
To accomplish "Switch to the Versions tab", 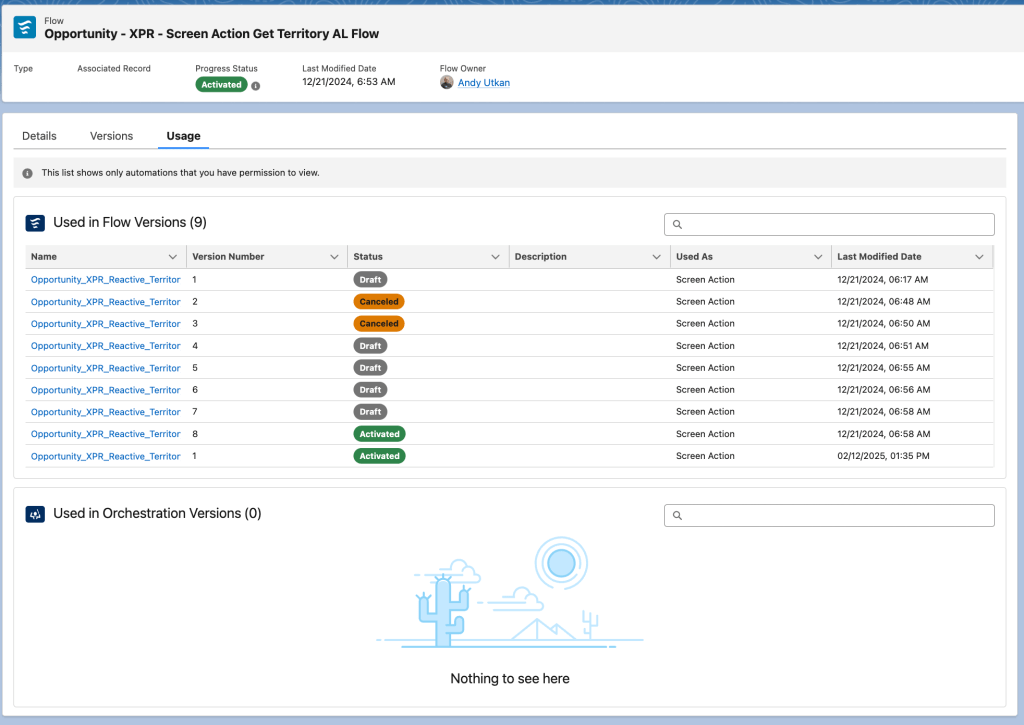I will tap(111, 135).
